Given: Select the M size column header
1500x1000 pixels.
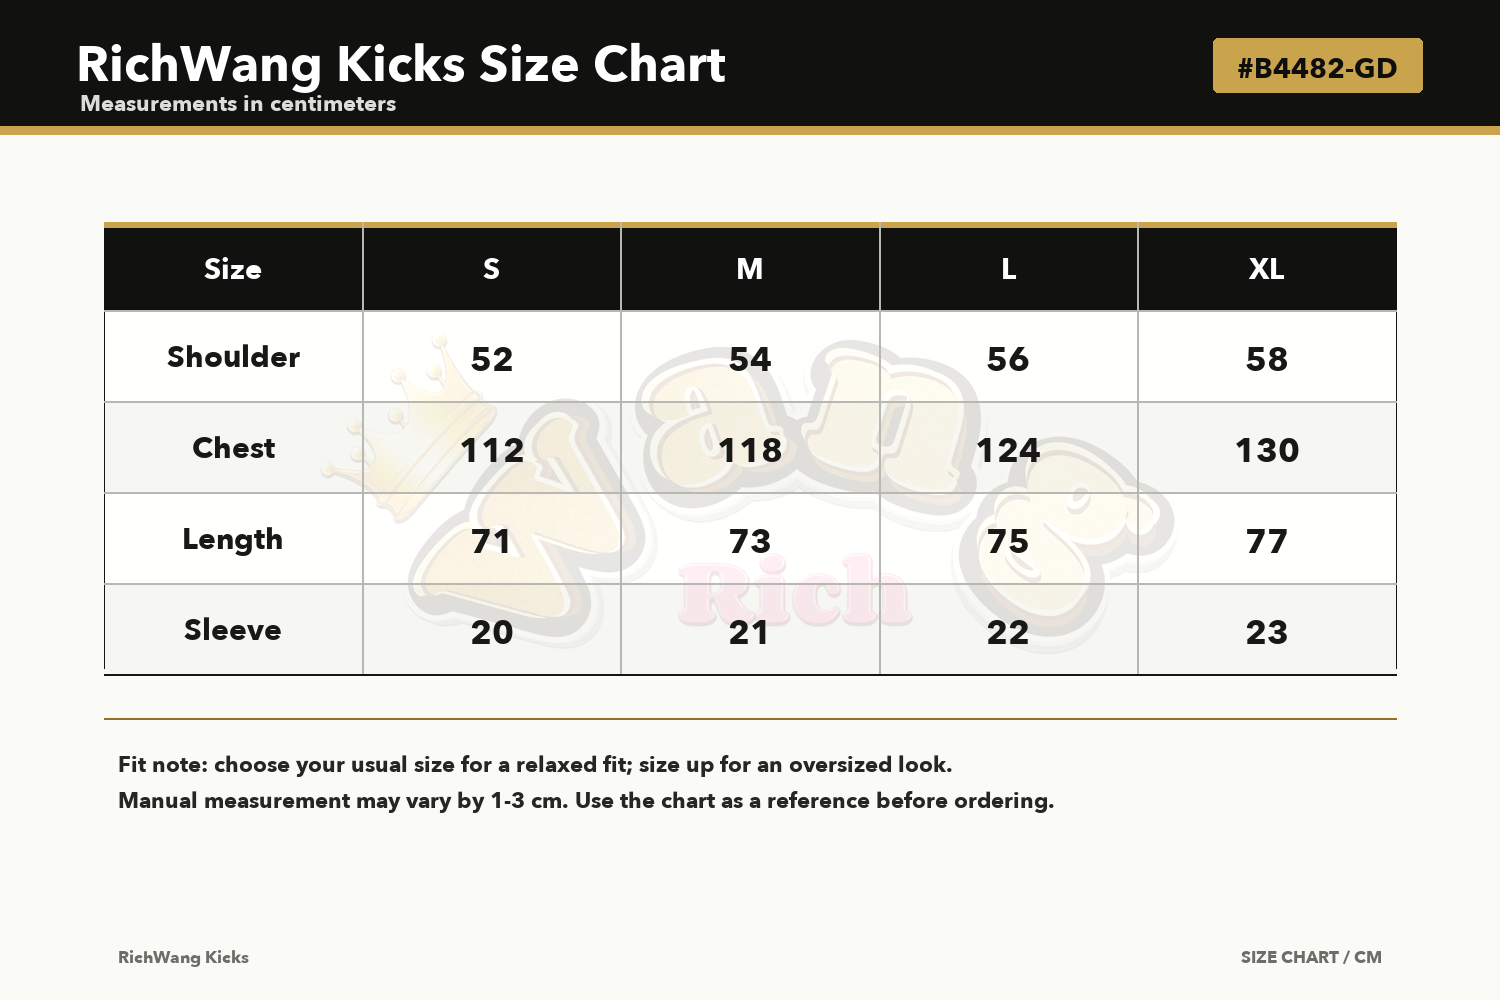Looking at the screenshot, I should coord(750,269).
